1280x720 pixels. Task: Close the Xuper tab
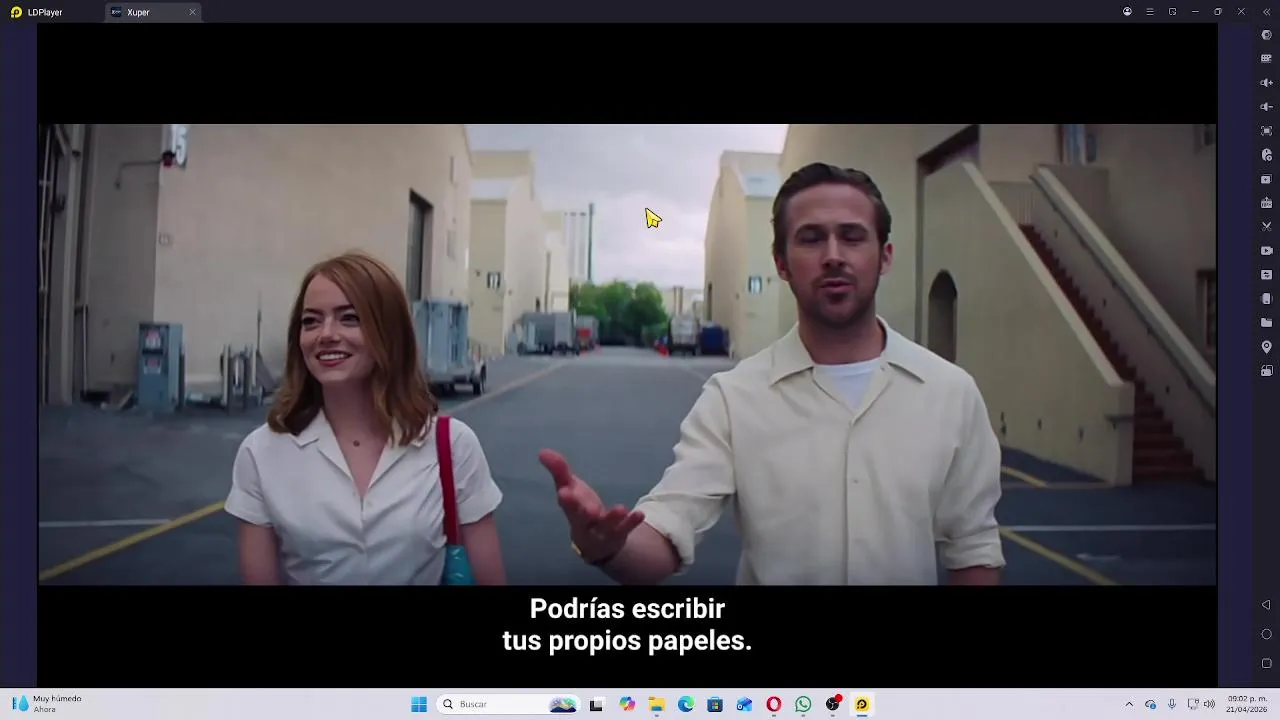(x=192, y=12)
